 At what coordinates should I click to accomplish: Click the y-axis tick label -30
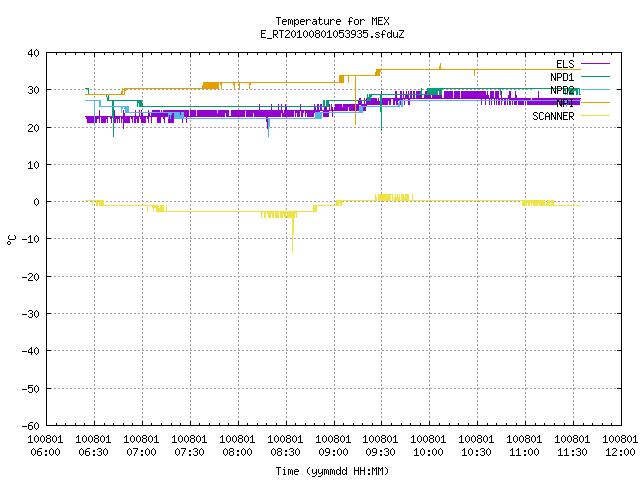coord(31,313)
